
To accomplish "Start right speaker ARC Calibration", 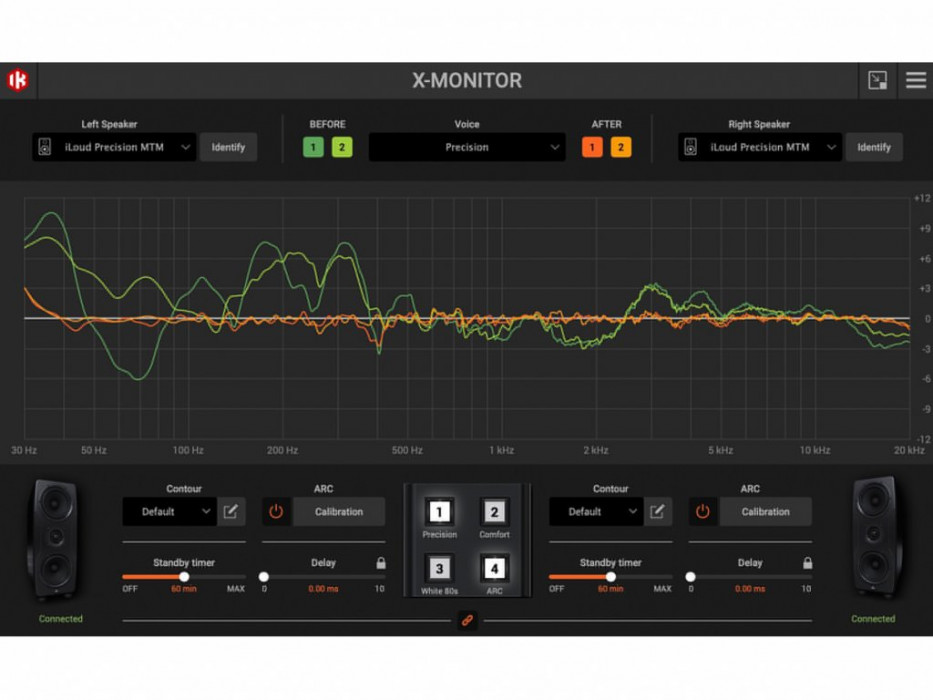I will [765, 511].
